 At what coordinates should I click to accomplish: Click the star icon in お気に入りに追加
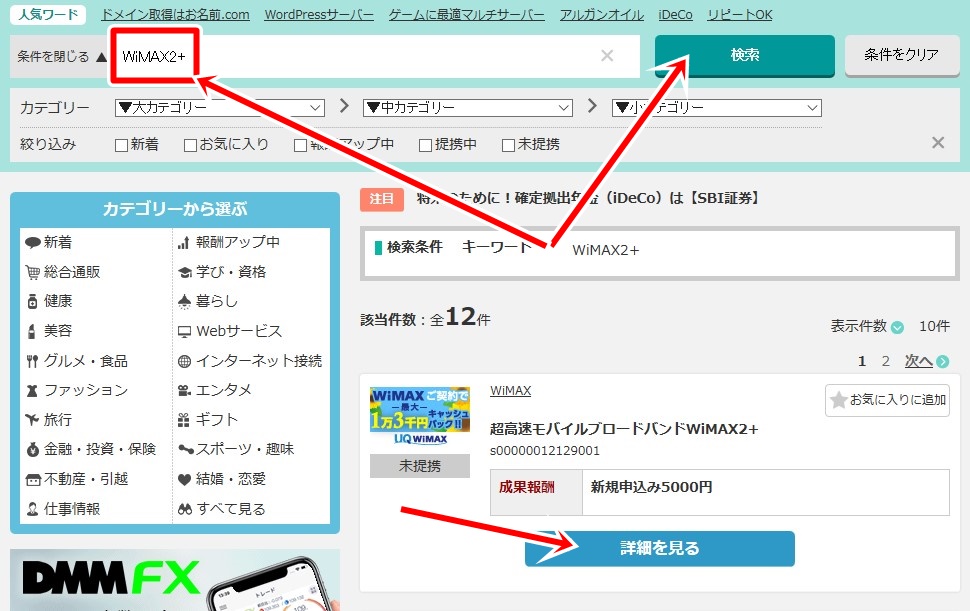[839, 400]
